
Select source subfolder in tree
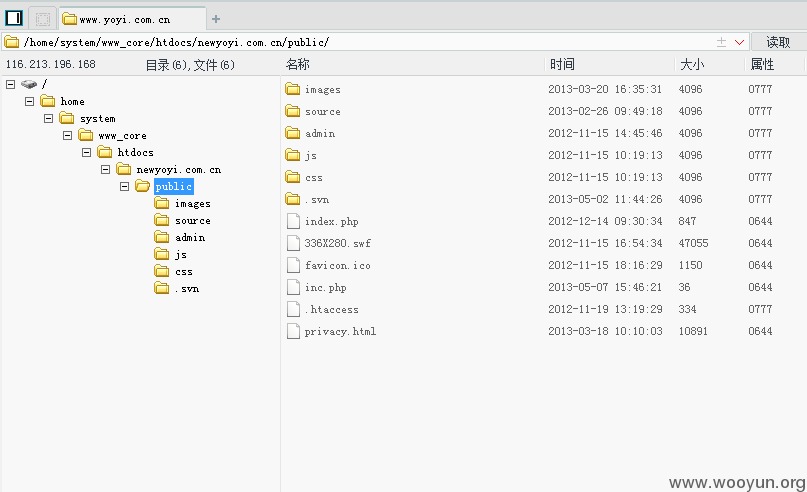[x=192, y=220]
